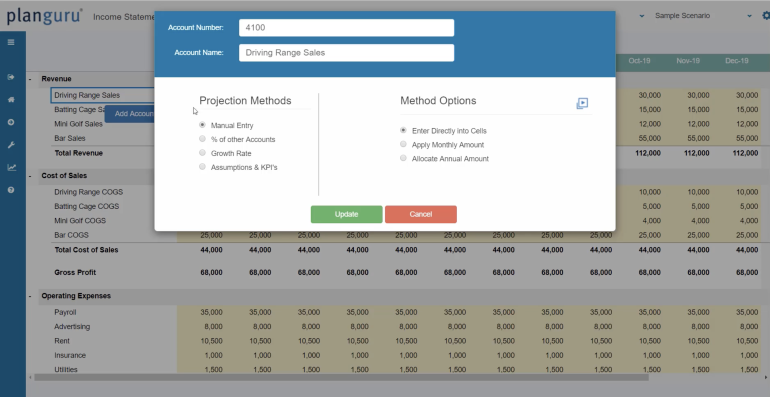The width and height of the screenshot is (770, 397).
Task: Go to the home icon in sidebar
Action: coord(11,100)
